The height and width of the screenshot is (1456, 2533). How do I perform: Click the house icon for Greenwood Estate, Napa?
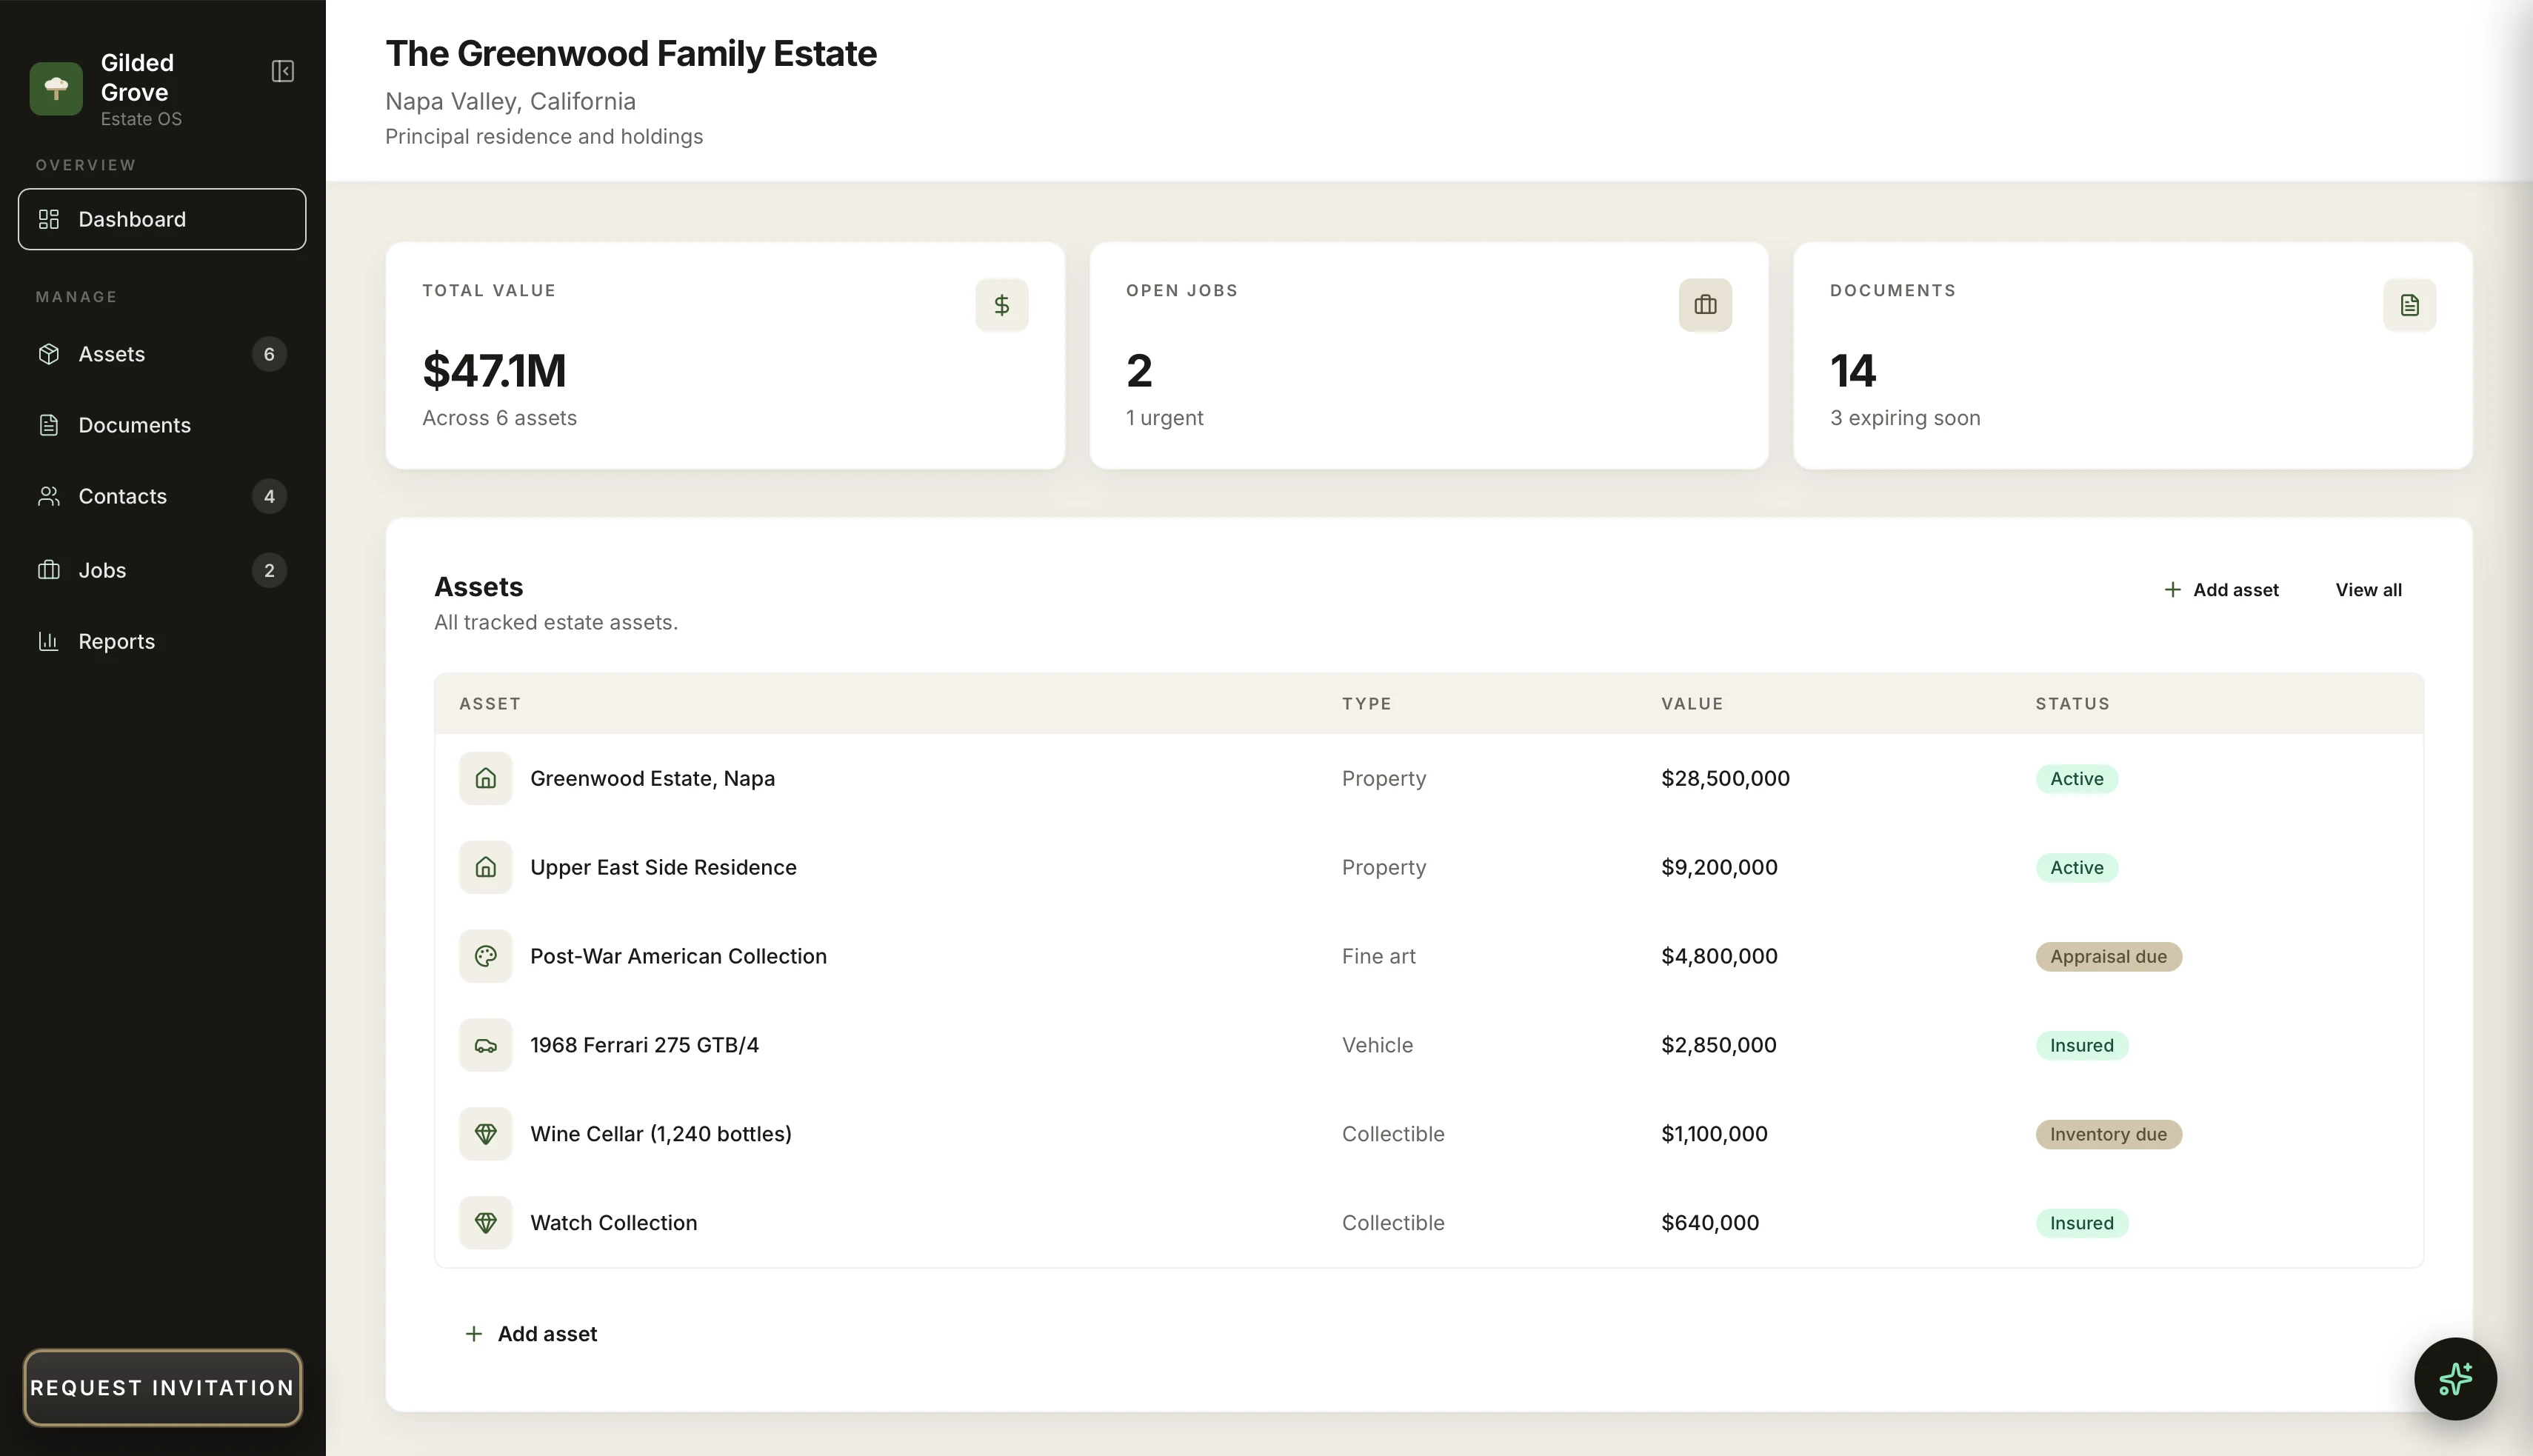point(485,778)
